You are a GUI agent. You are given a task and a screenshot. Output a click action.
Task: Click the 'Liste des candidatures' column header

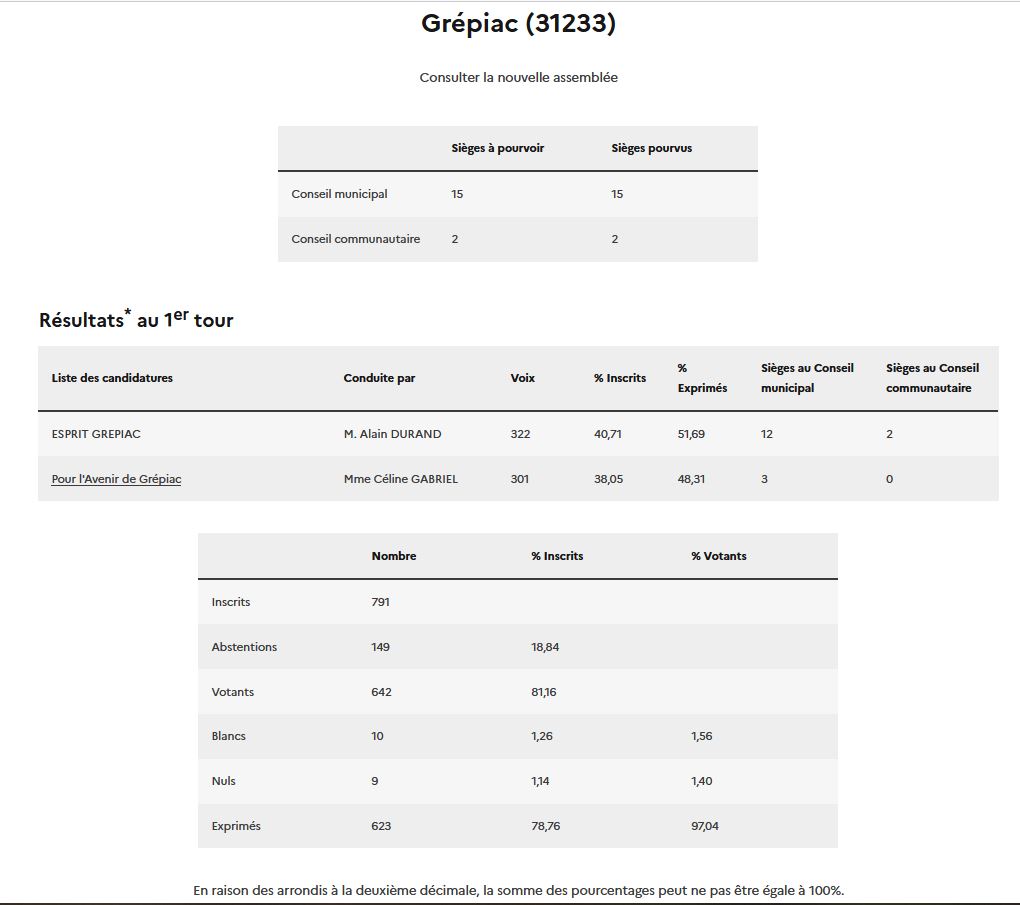pos(112,378)
